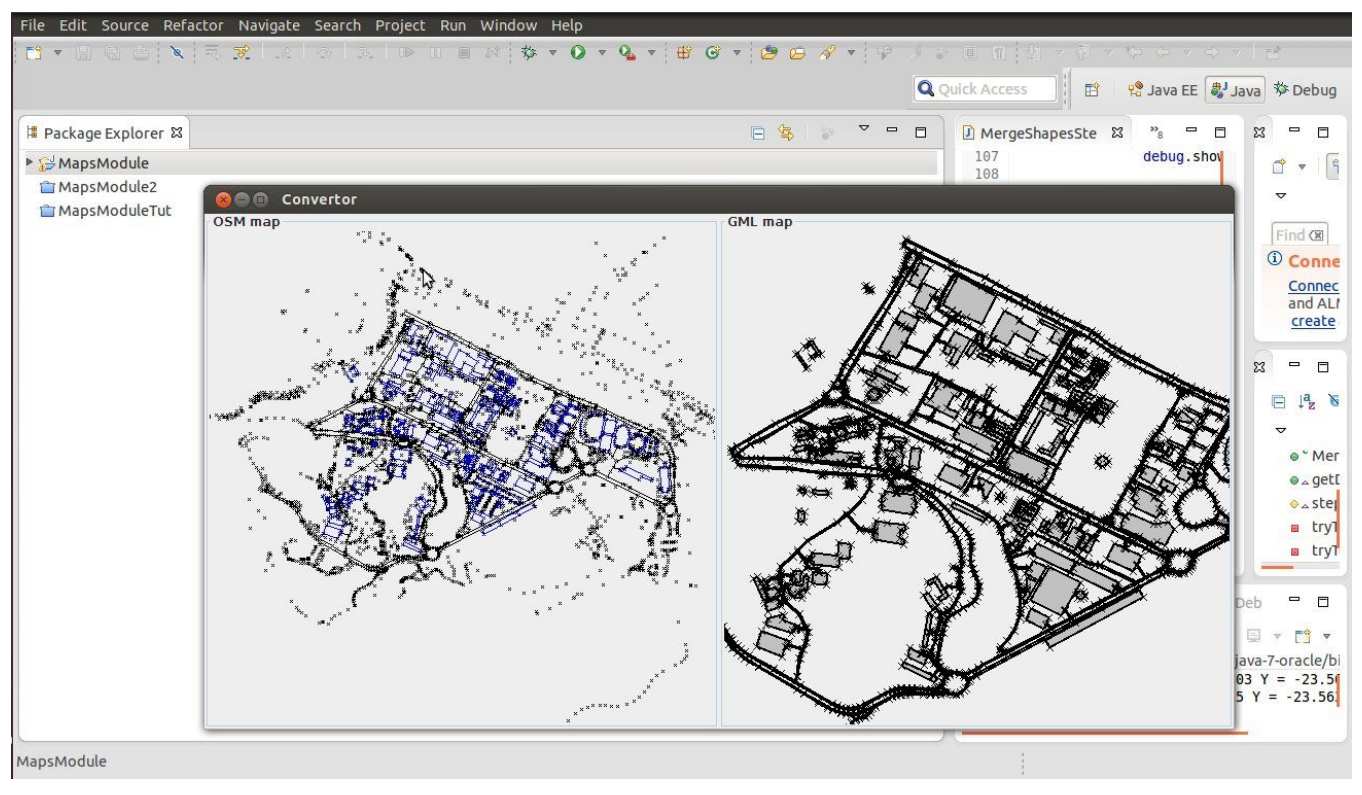The image size is (1362, 795).
Task: Activate the Debug perspective button
Action: 1305,90
